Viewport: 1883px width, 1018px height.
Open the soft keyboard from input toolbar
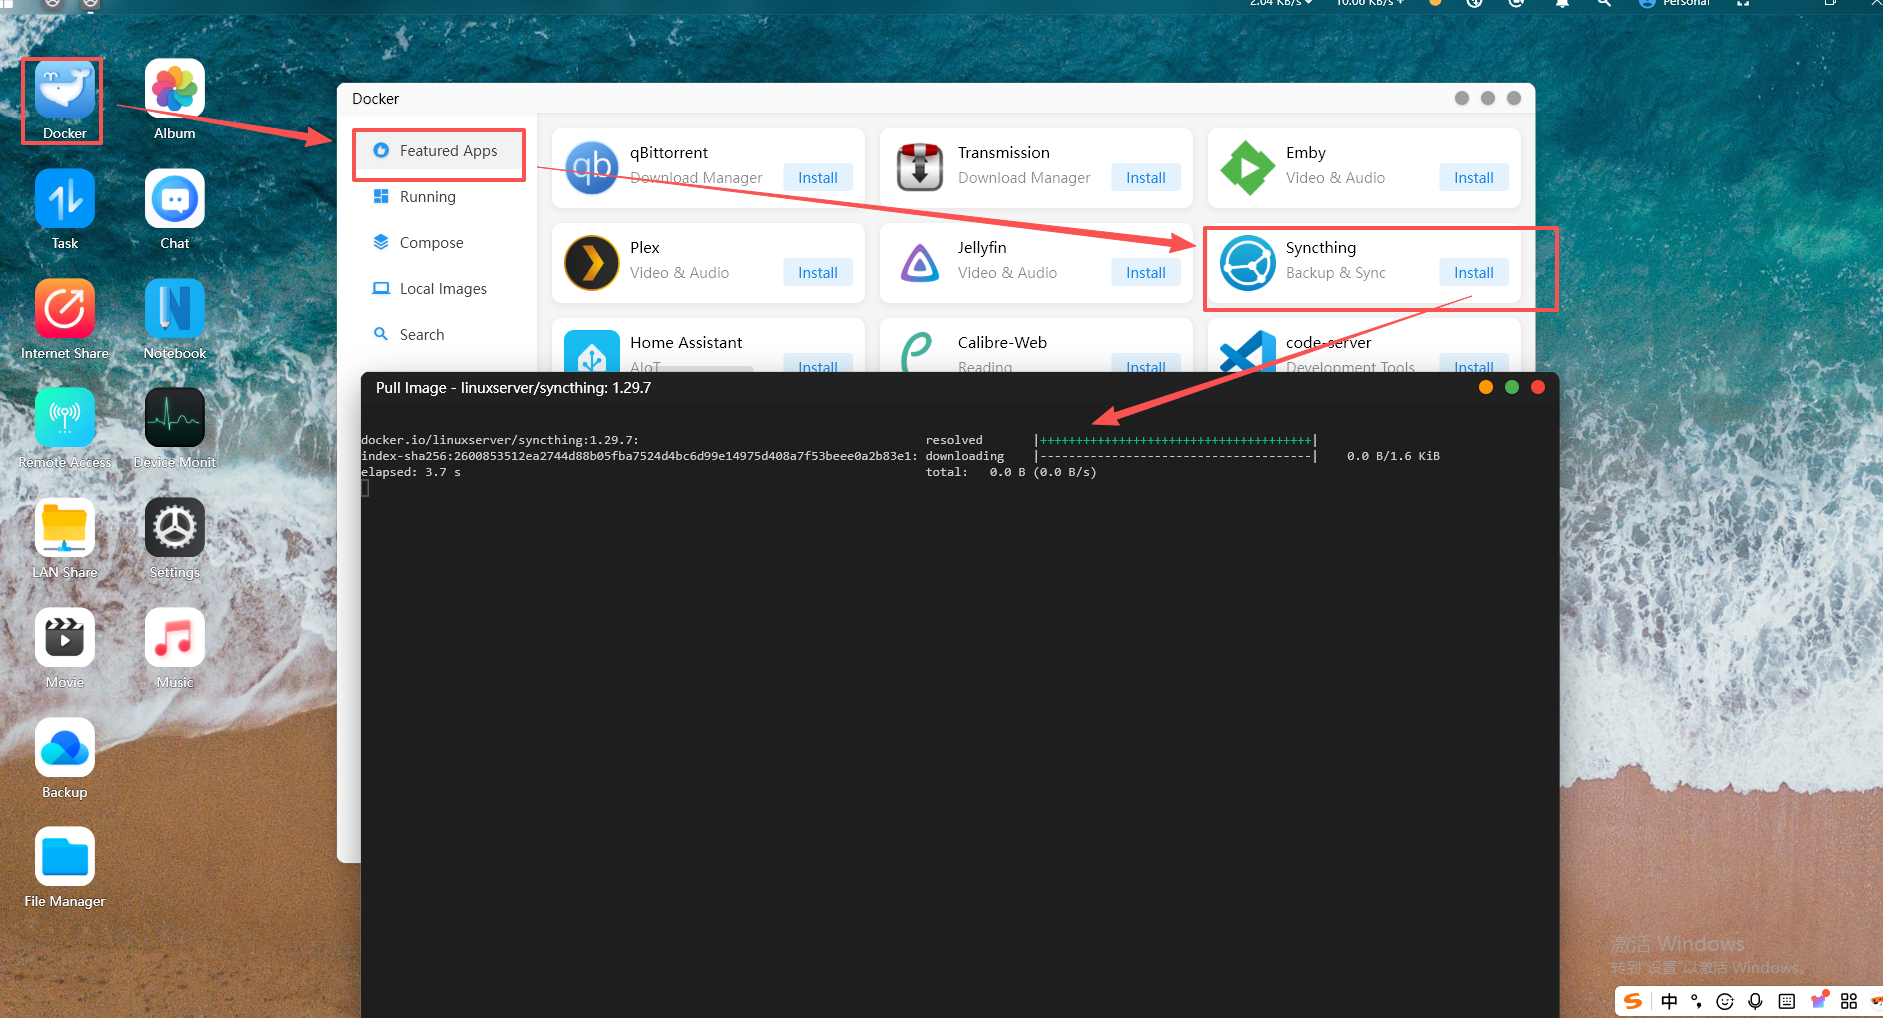pos(1787,1001)
